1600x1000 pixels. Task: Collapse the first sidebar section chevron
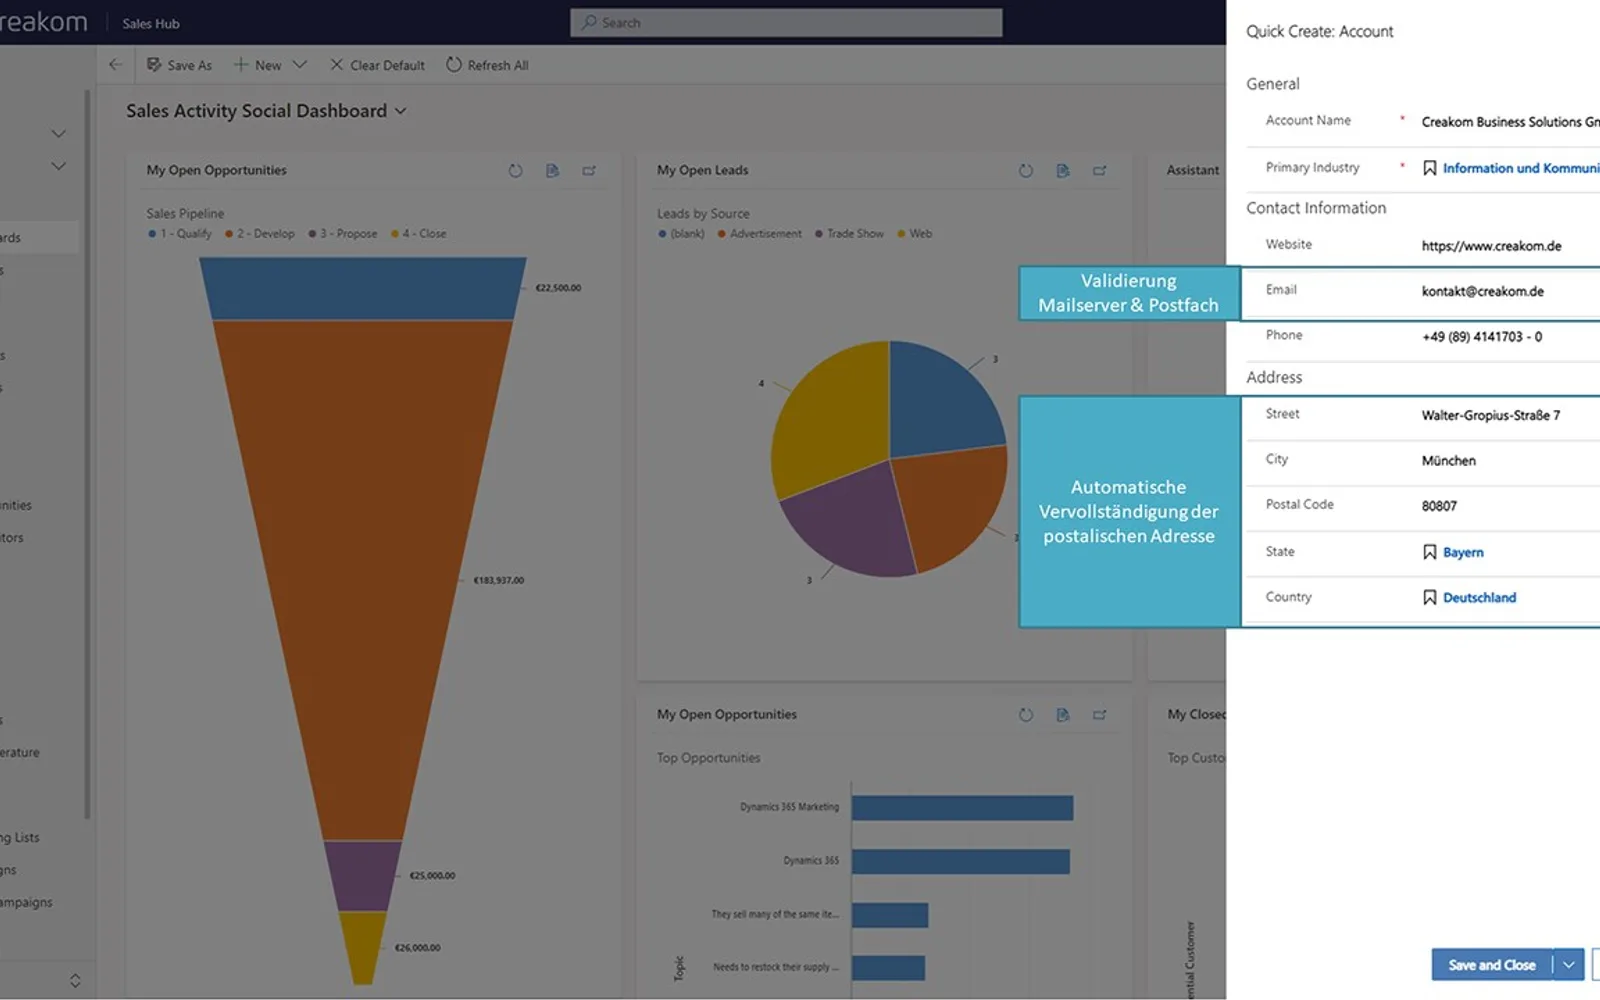[x=59, y=133]
